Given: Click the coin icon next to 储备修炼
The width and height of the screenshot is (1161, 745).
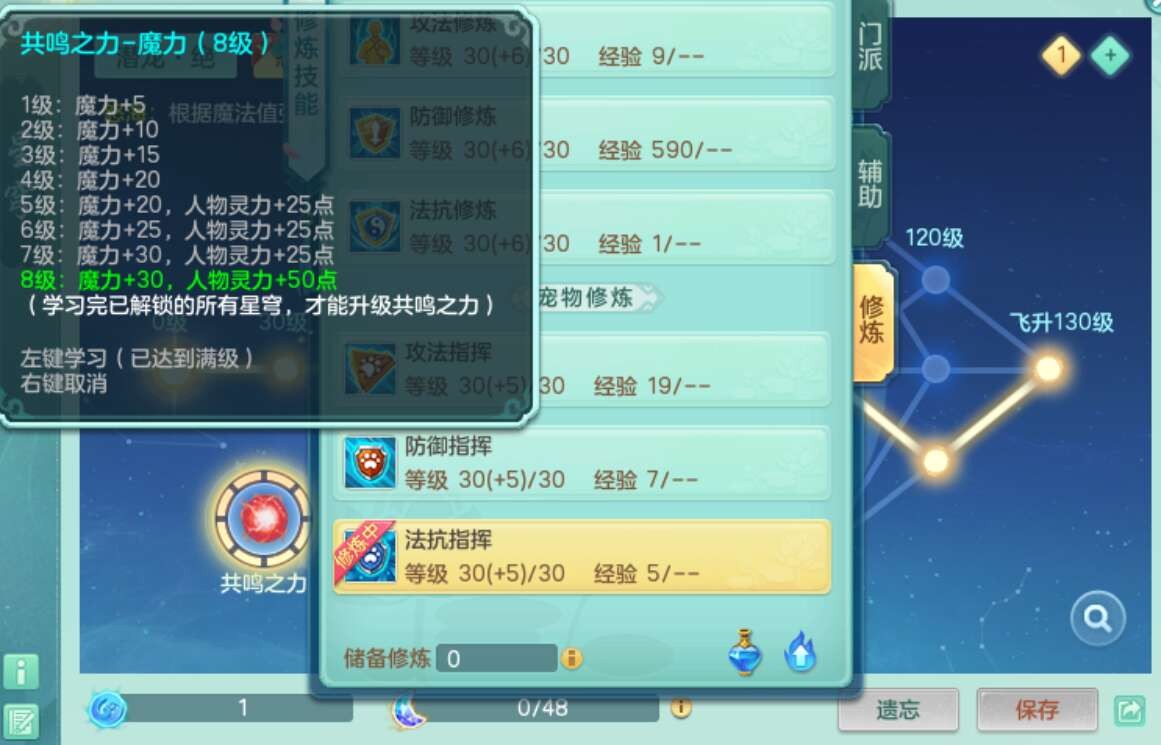Looking at the screenshot, I should click(572, 658).
